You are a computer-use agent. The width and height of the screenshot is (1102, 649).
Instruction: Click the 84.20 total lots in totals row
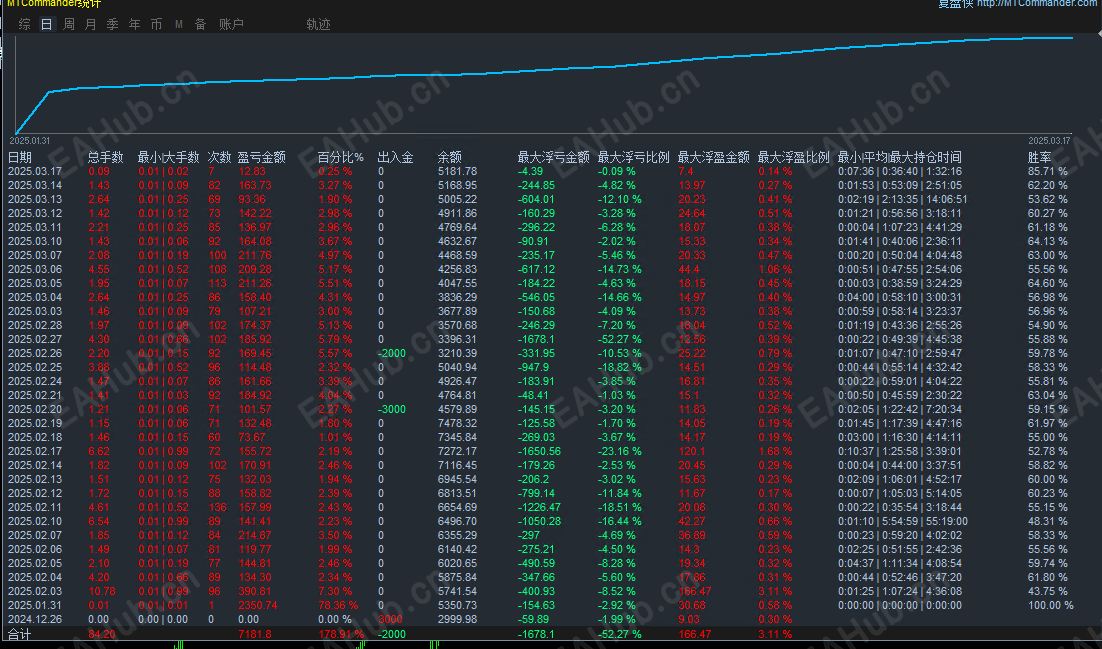click(102, 634)
